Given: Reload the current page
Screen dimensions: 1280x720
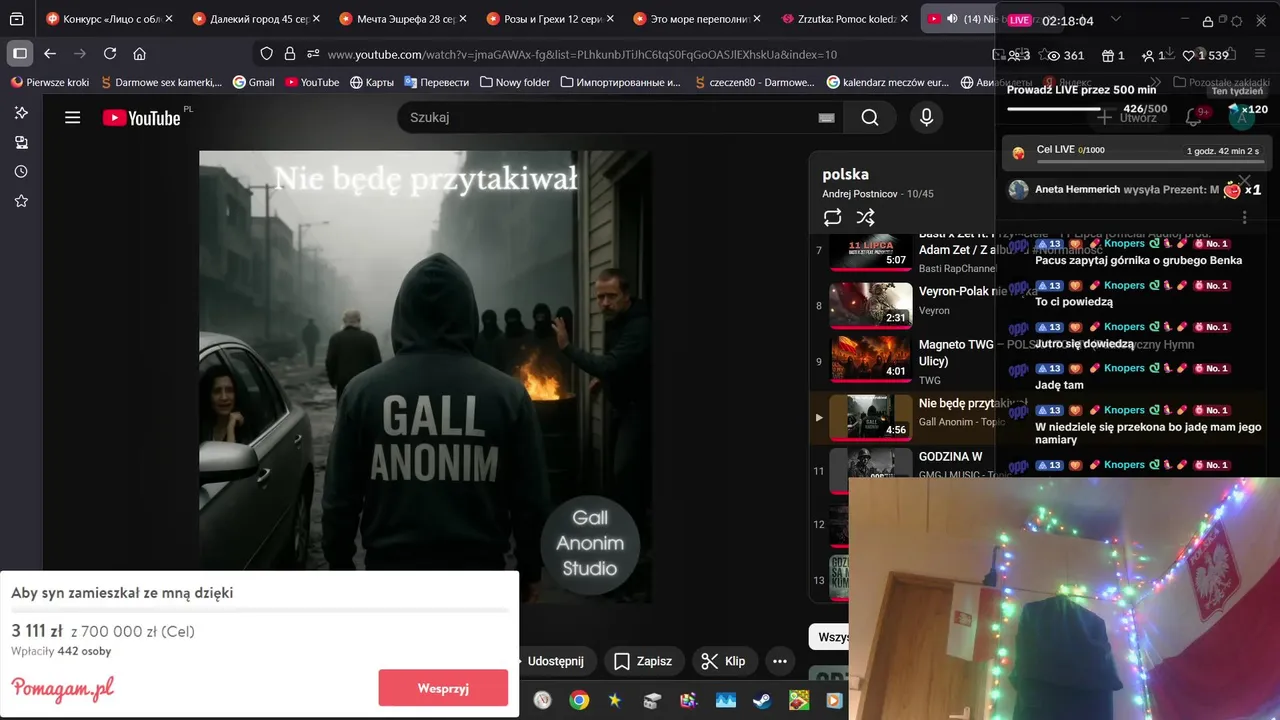Looking at the screenshot, I should point(110,54).
